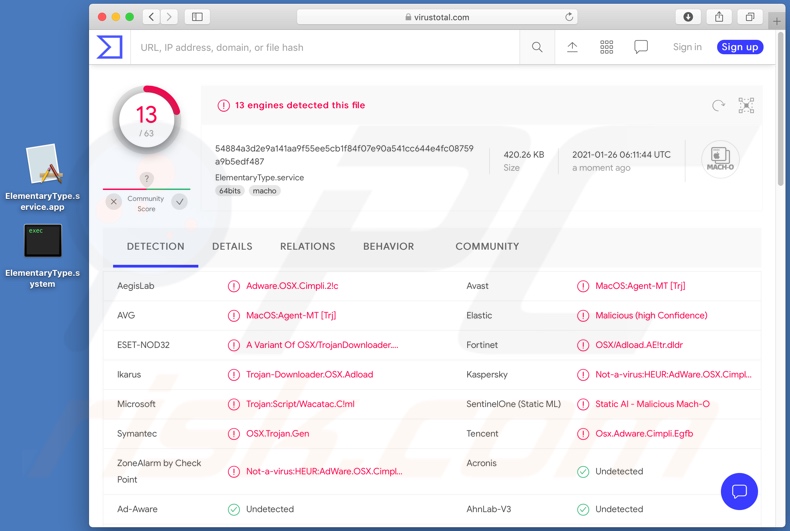The height and width of the screenshot is (531, 790).
Task: Open the BEHAVIOR tab
Action: (388, 246)
